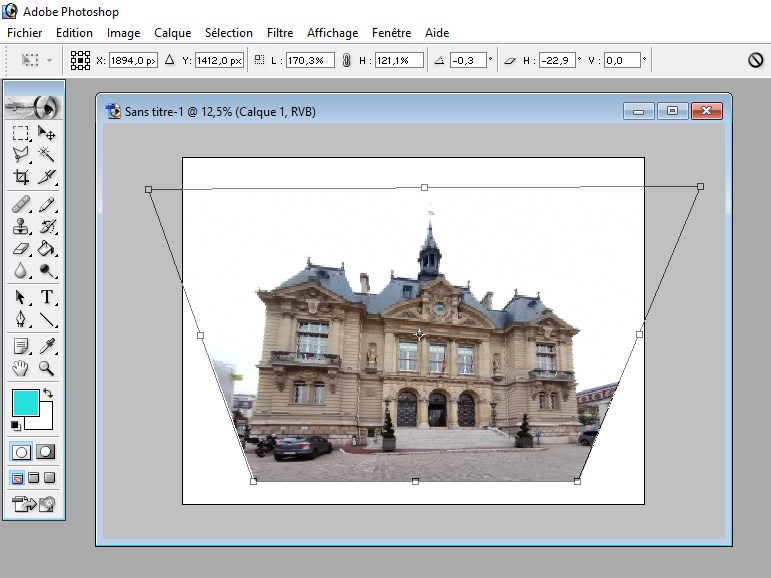Choose the Paint Bucket tool
Viewport: 771px width, 578px height.
coord(46,248)
